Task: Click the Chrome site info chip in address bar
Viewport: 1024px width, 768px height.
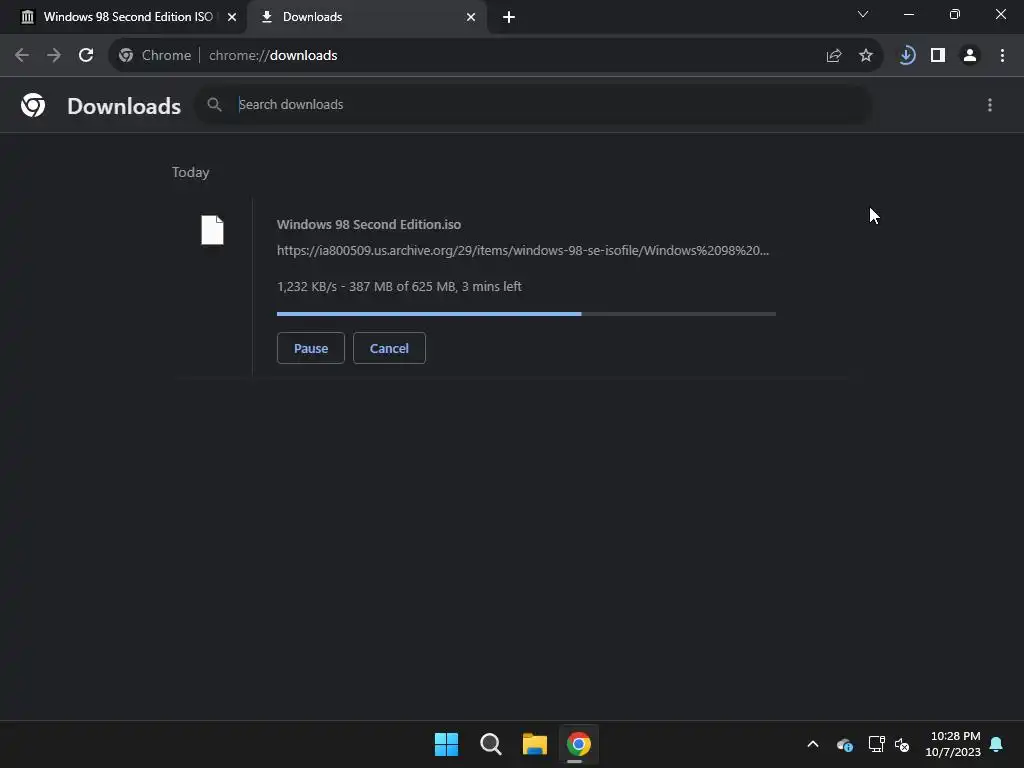Action: (x=155, y=56)
